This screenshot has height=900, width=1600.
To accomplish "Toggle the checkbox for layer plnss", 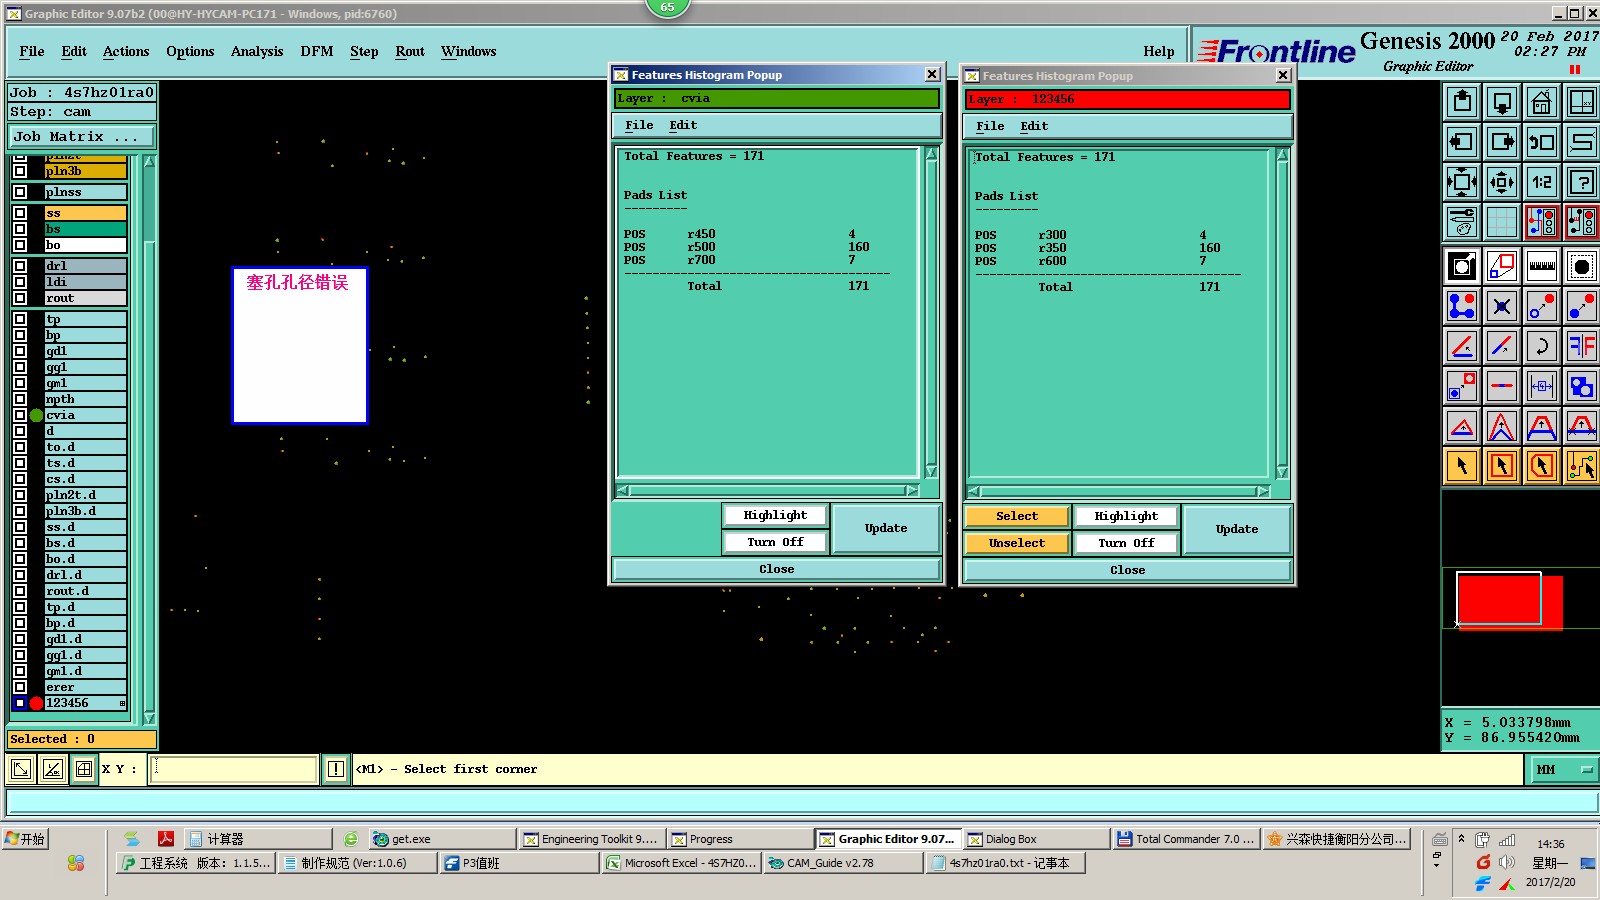I will coord(20,192).
